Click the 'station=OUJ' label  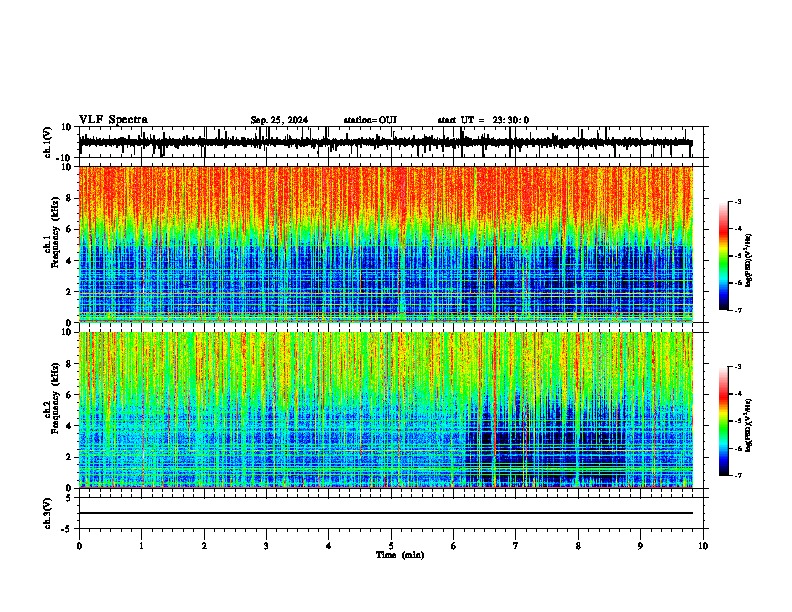(370, 120)
